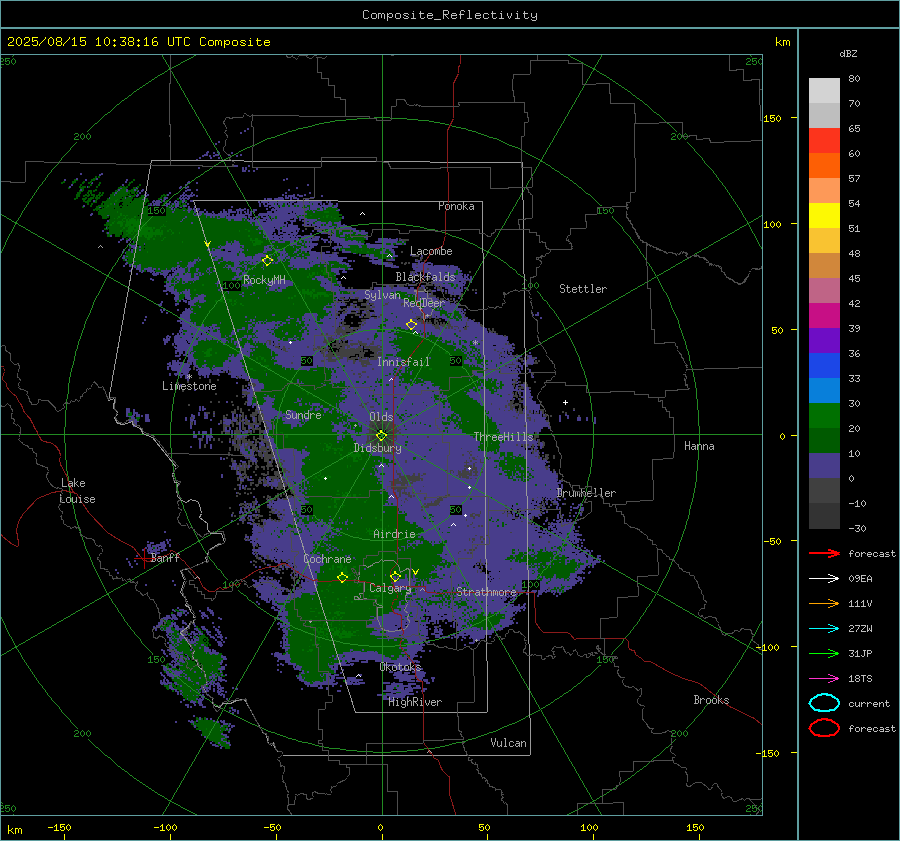Click the '27ZW' legend label text

pos(860,629)
